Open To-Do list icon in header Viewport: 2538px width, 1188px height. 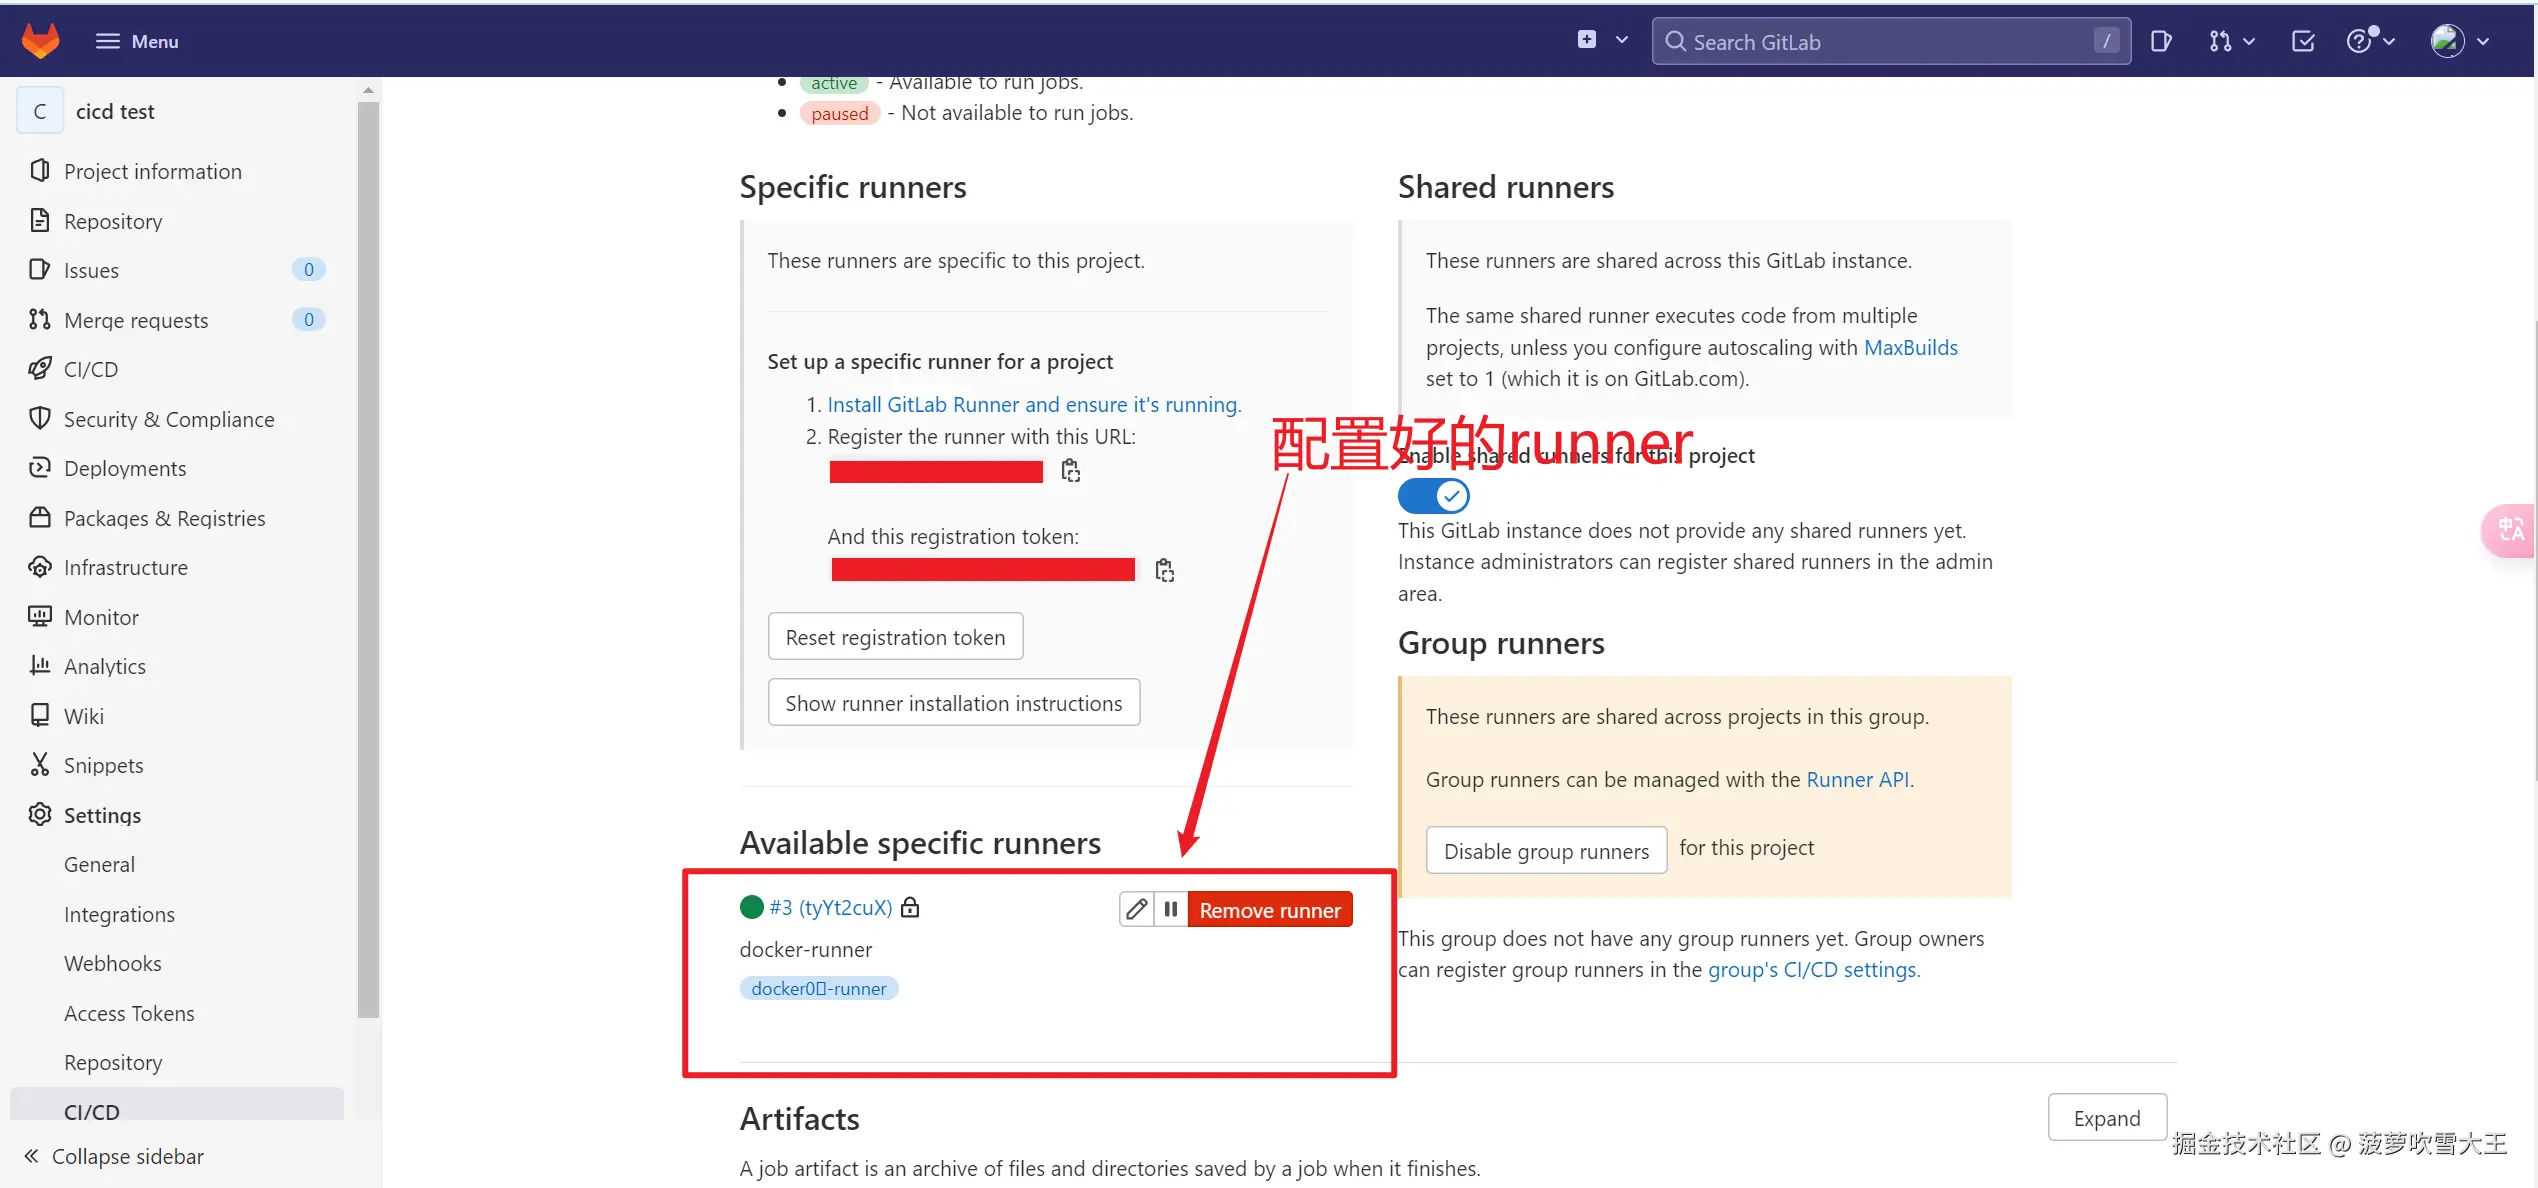(2302, 41)
